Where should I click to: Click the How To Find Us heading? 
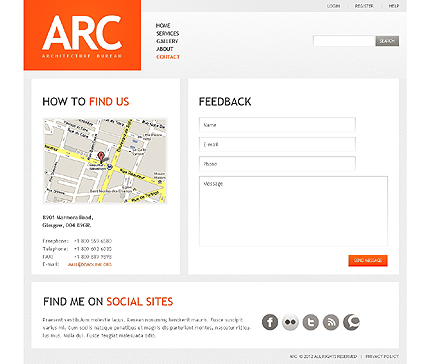tap(86, 102)
